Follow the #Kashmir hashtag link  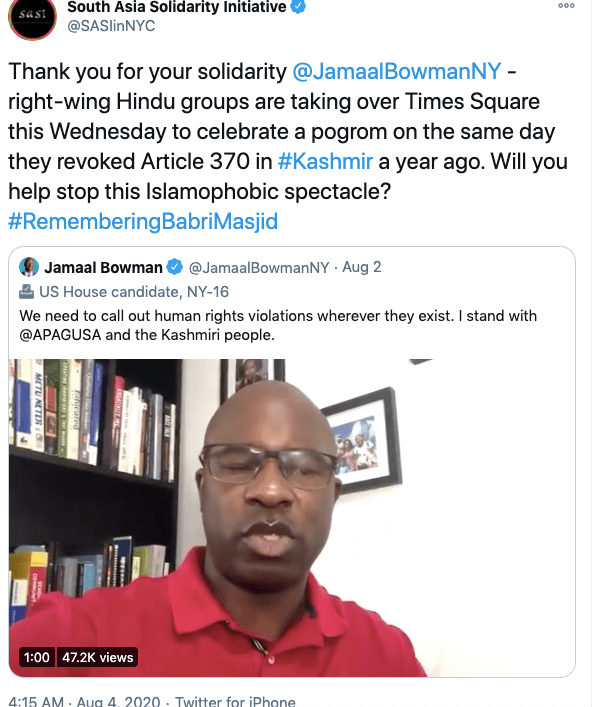point(325,161)
